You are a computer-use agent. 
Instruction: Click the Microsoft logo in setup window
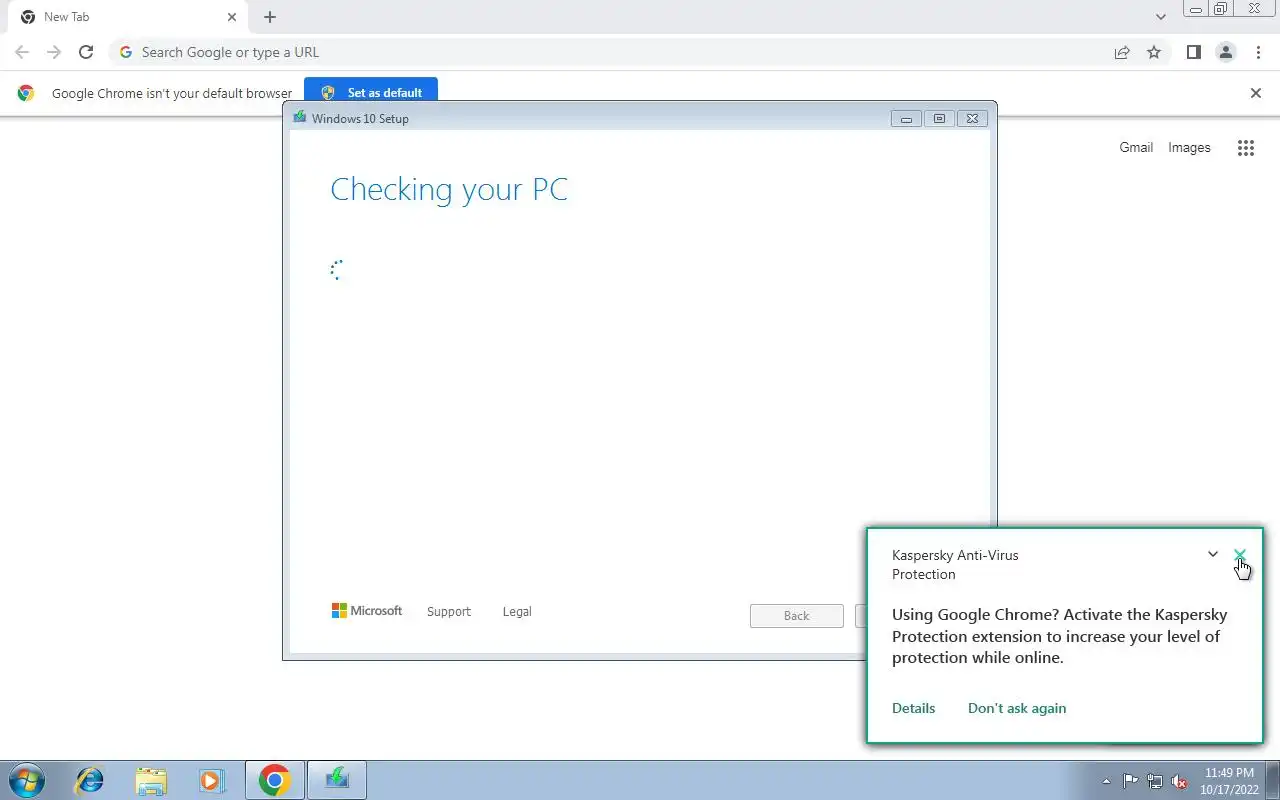pos(367,610)
